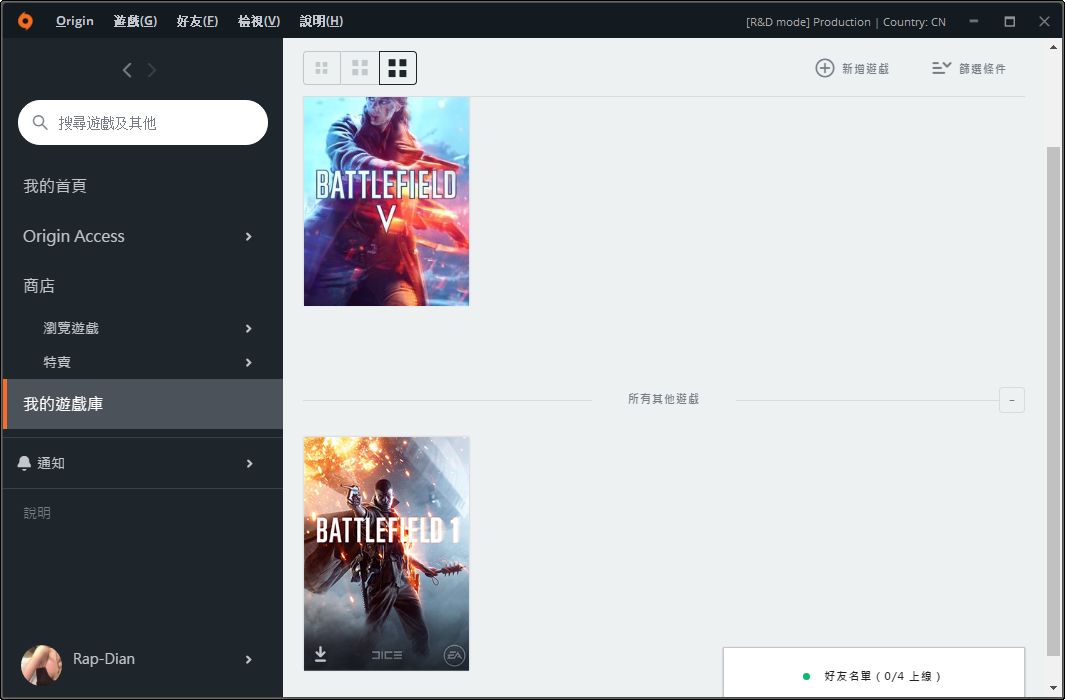Click the 所有其他遊戲 section heading
The image size is (1065, 700).
tap(664, 399)
